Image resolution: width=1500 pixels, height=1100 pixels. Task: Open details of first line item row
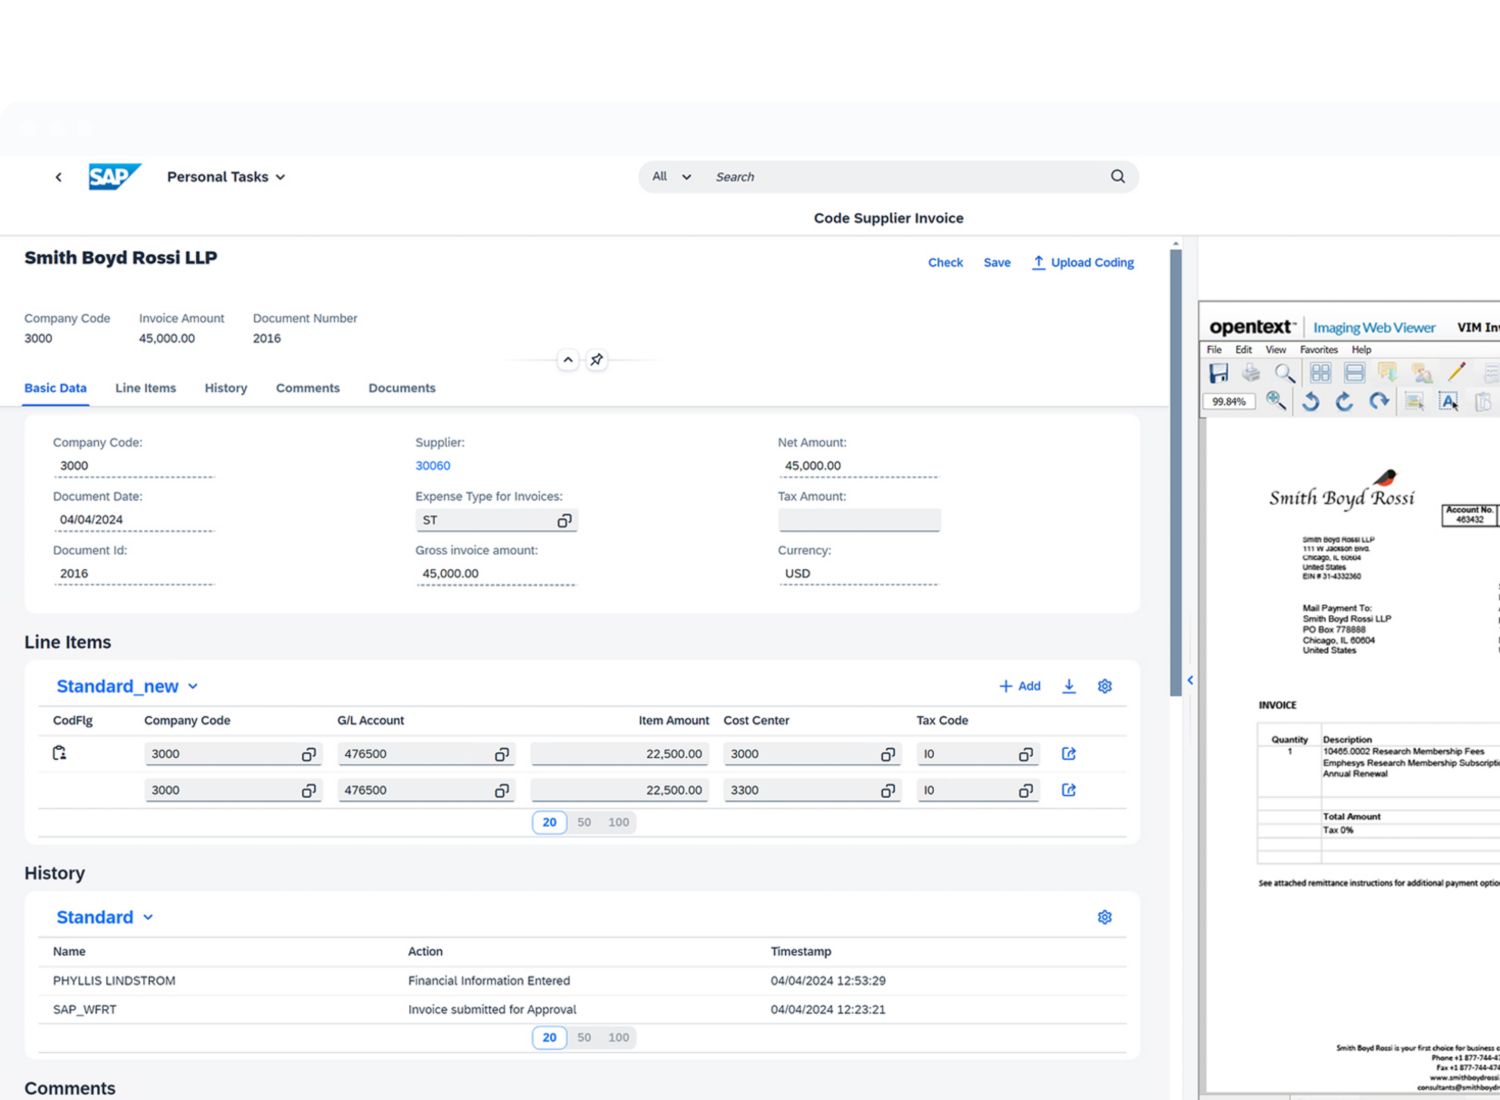click(x=1068, y=754)
